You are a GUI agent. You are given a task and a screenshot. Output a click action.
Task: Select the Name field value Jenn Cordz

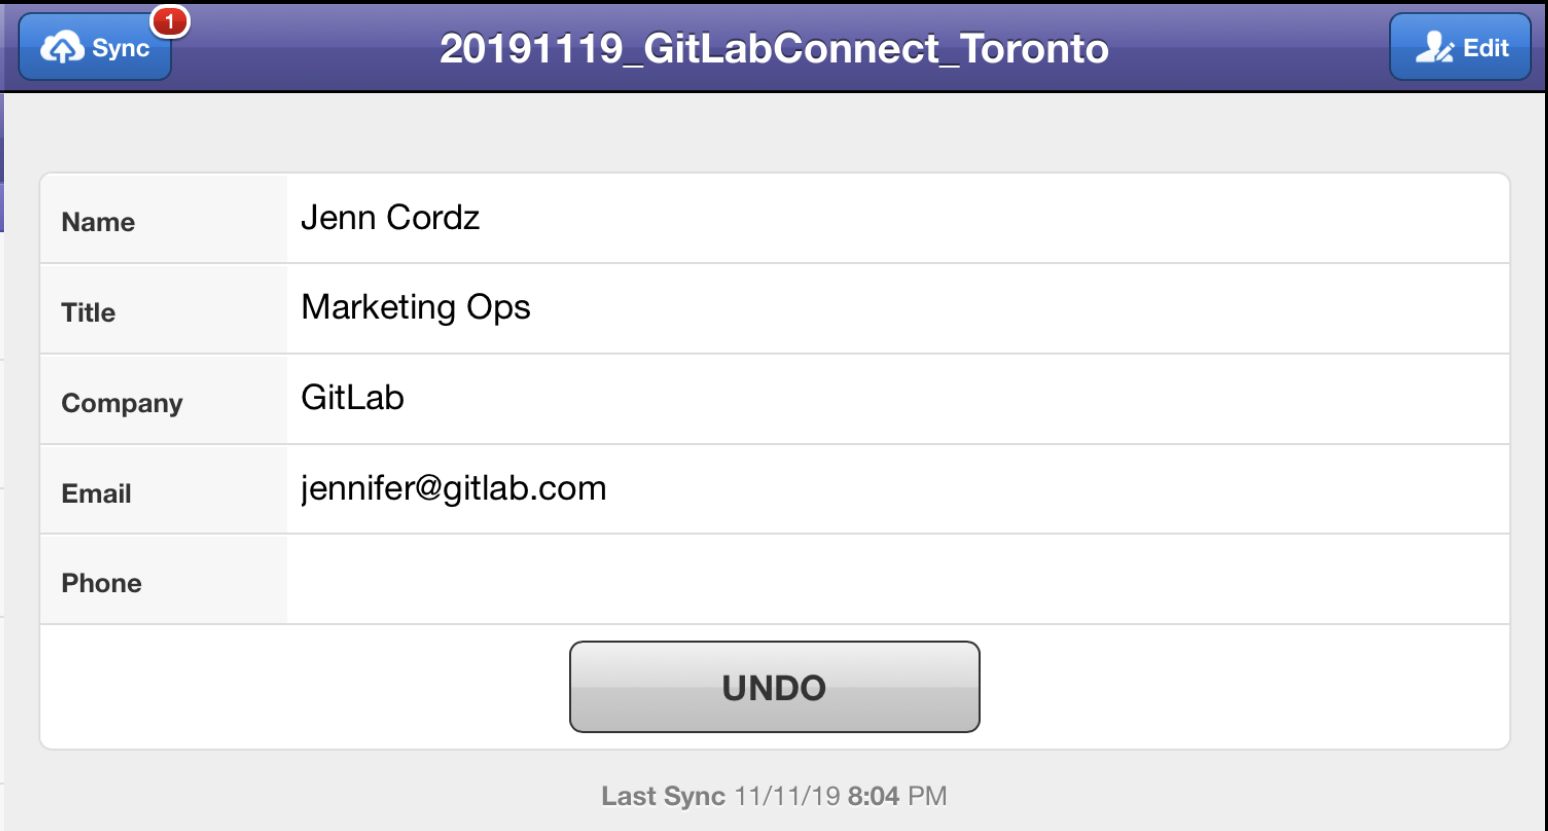tap(390, 217)
